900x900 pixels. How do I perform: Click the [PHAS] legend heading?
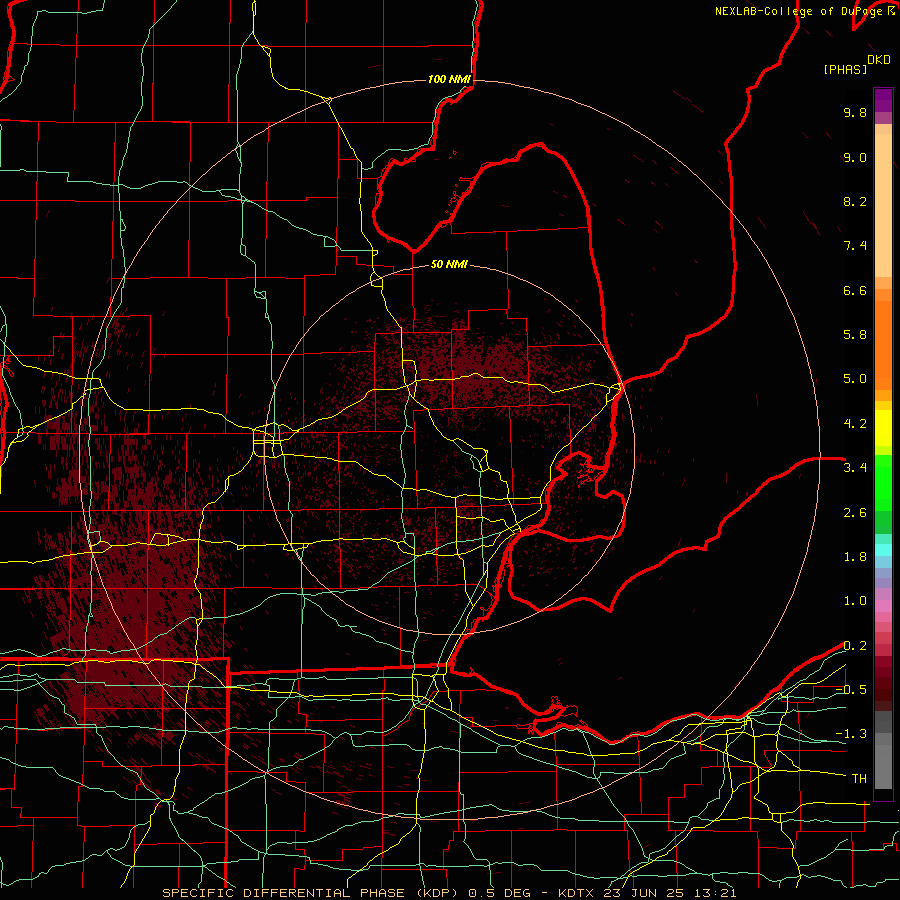[845, 69]
